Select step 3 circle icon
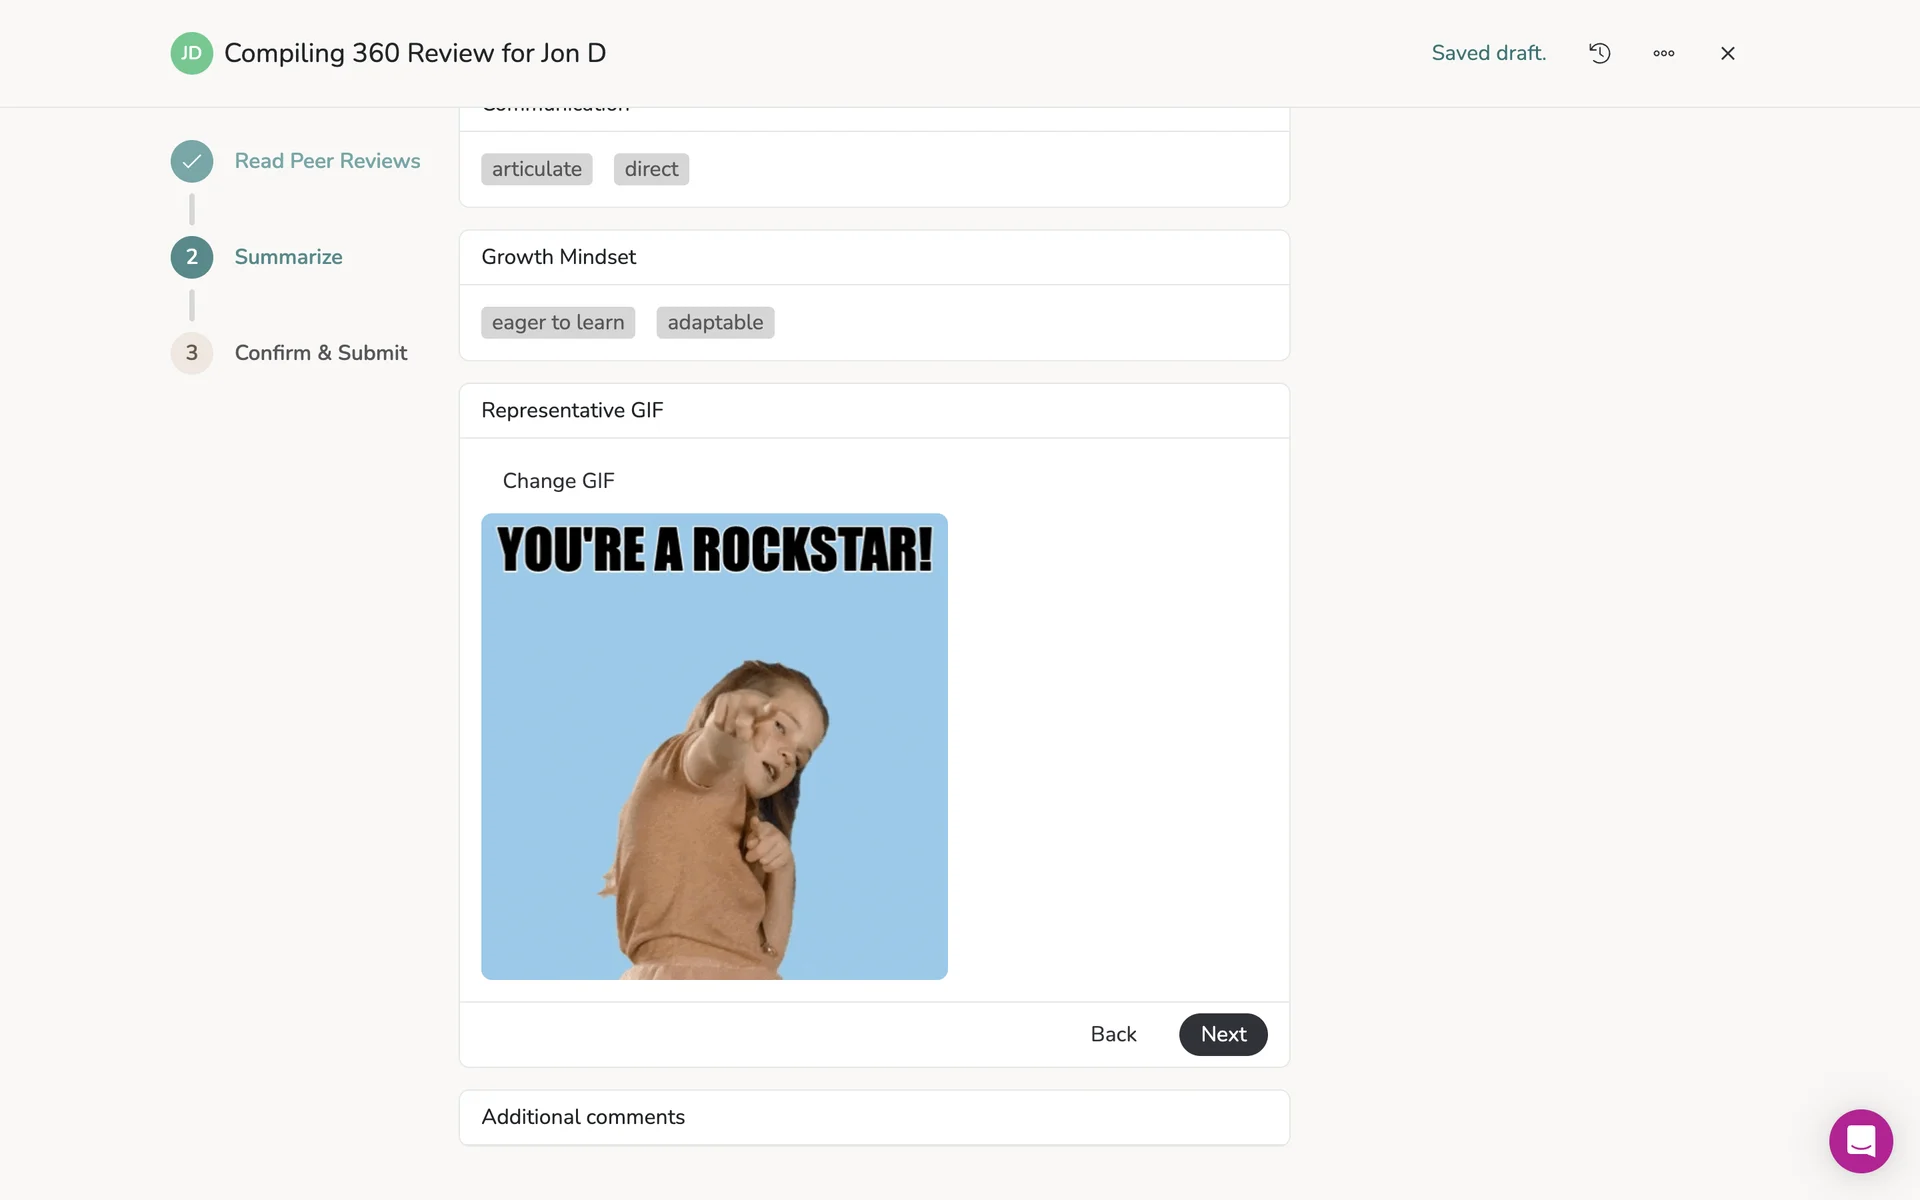Viewport: 1920px width, 1200px height. click(191, 353)
